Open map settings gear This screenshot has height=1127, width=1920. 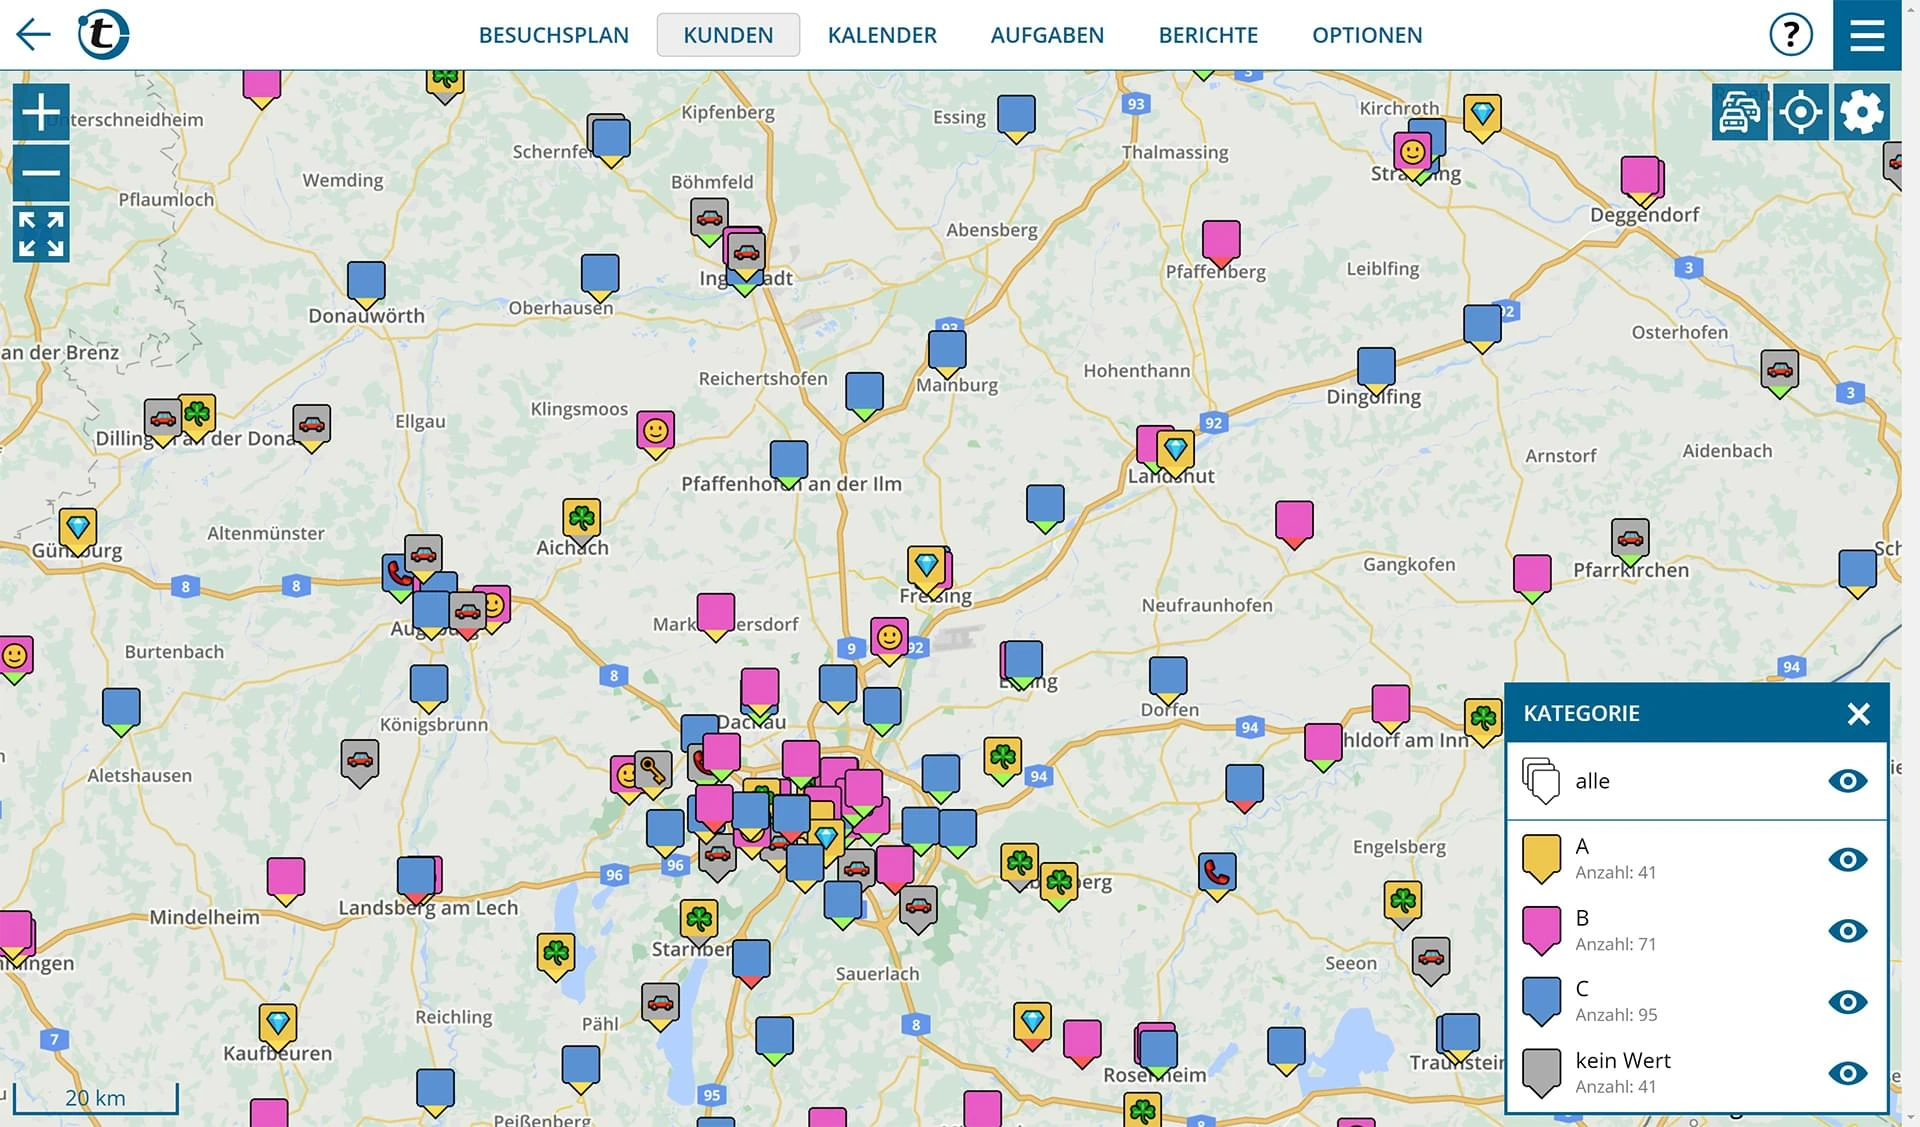pyautogui.click(x=1861, y=112)
